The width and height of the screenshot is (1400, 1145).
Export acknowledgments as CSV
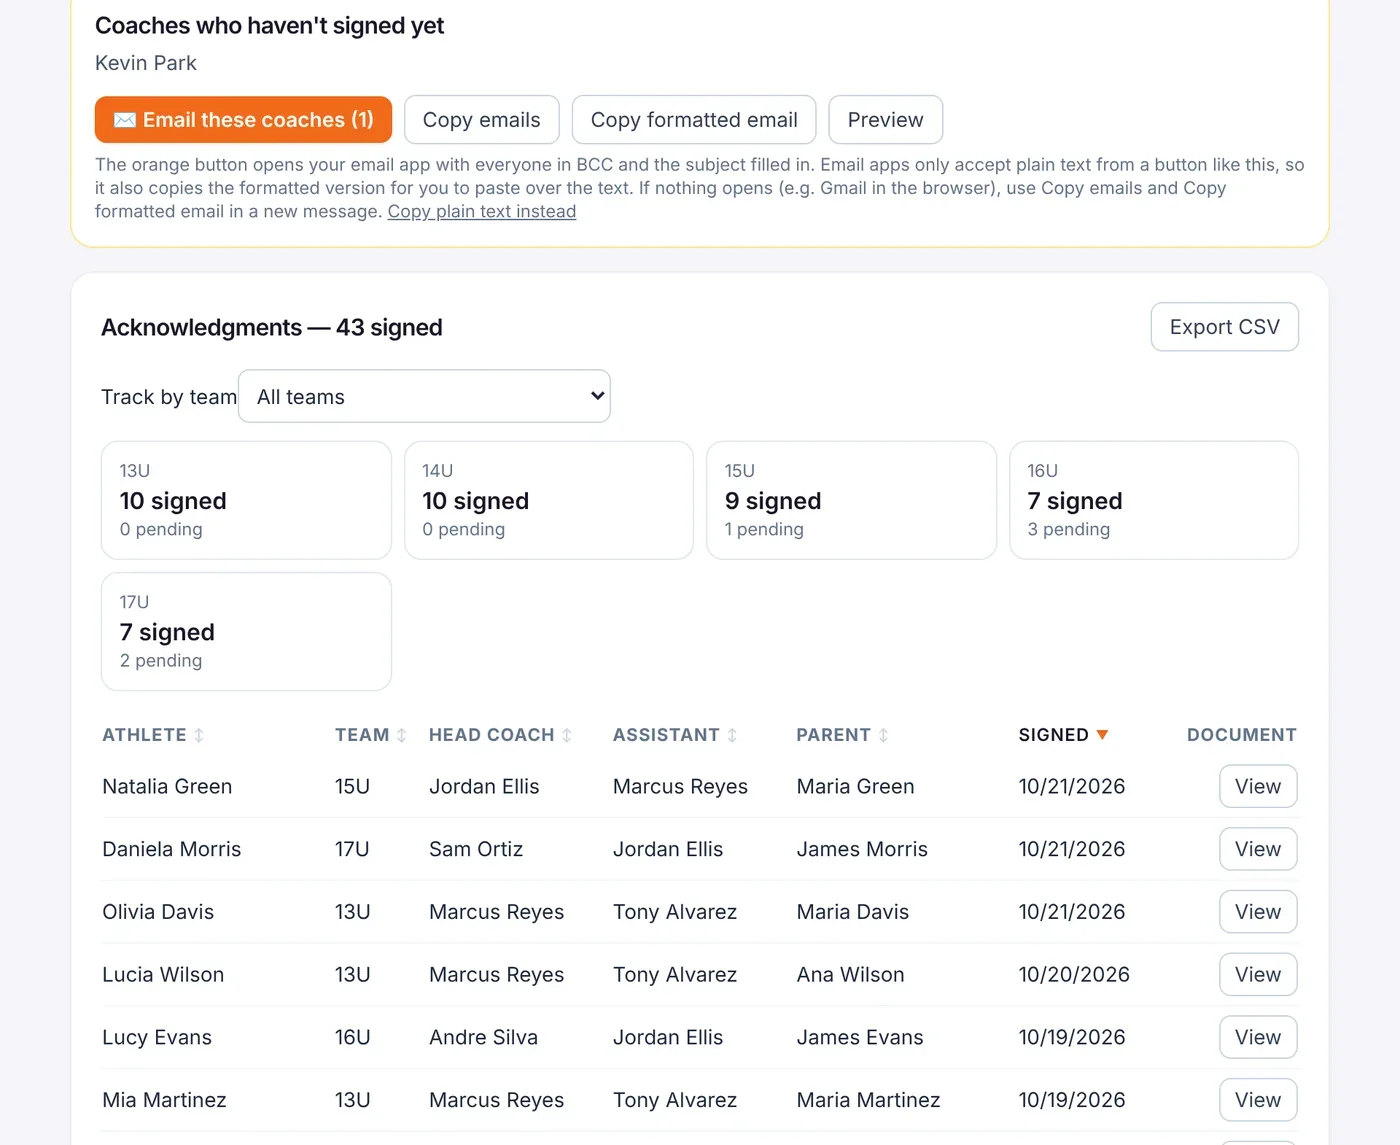(1224, 327)
